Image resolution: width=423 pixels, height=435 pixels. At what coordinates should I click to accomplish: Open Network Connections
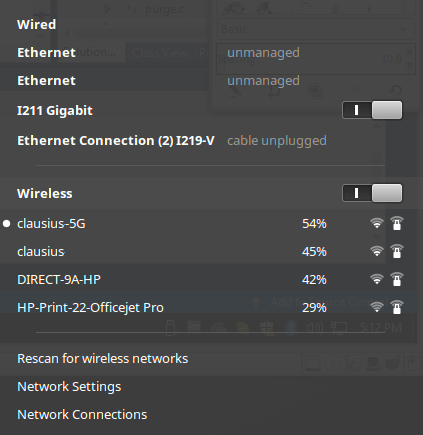pos(211,415)
